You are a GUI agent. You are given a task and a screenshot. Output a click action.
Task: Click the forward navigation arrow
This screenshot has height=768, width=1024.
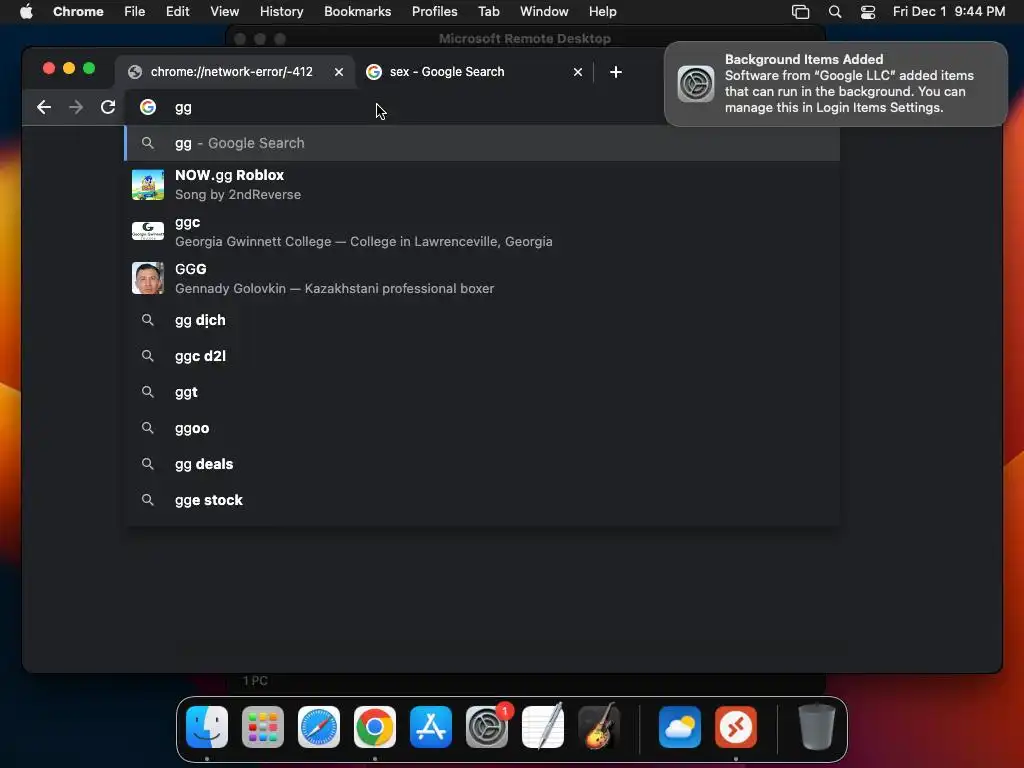[76, 107]
